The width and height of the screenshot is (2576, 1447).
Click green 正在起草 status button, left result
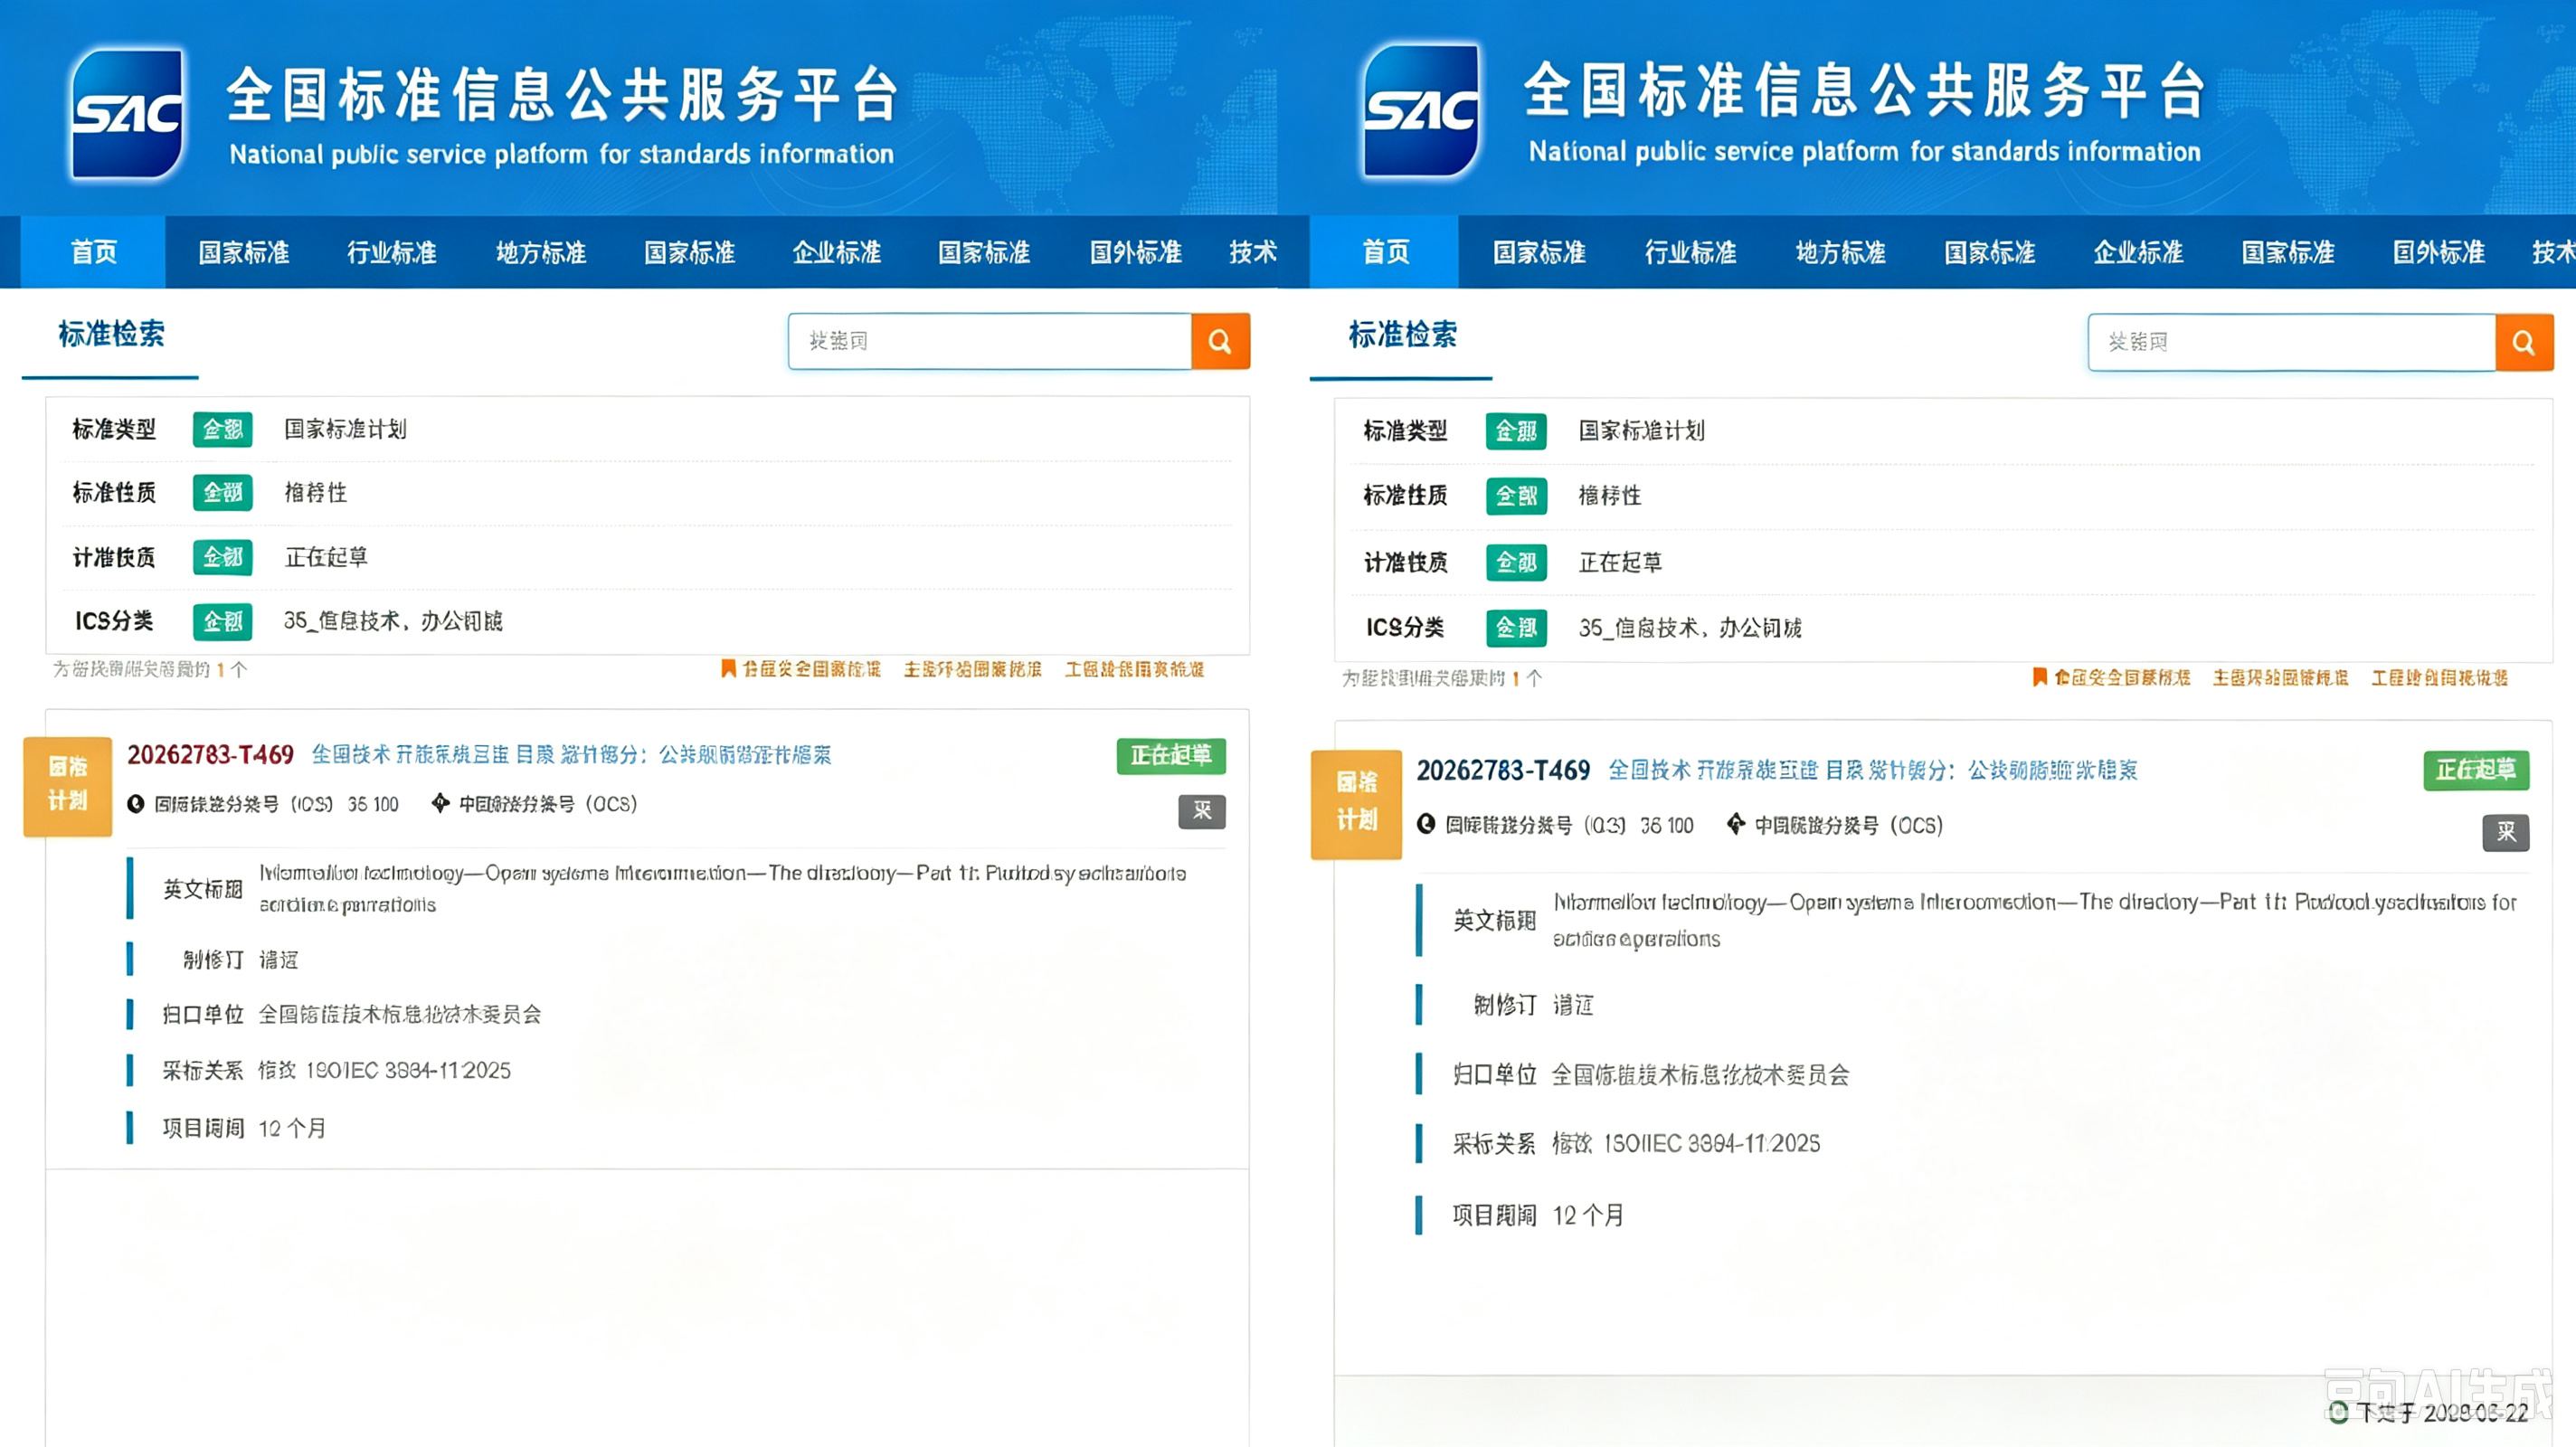point(1171,755)
